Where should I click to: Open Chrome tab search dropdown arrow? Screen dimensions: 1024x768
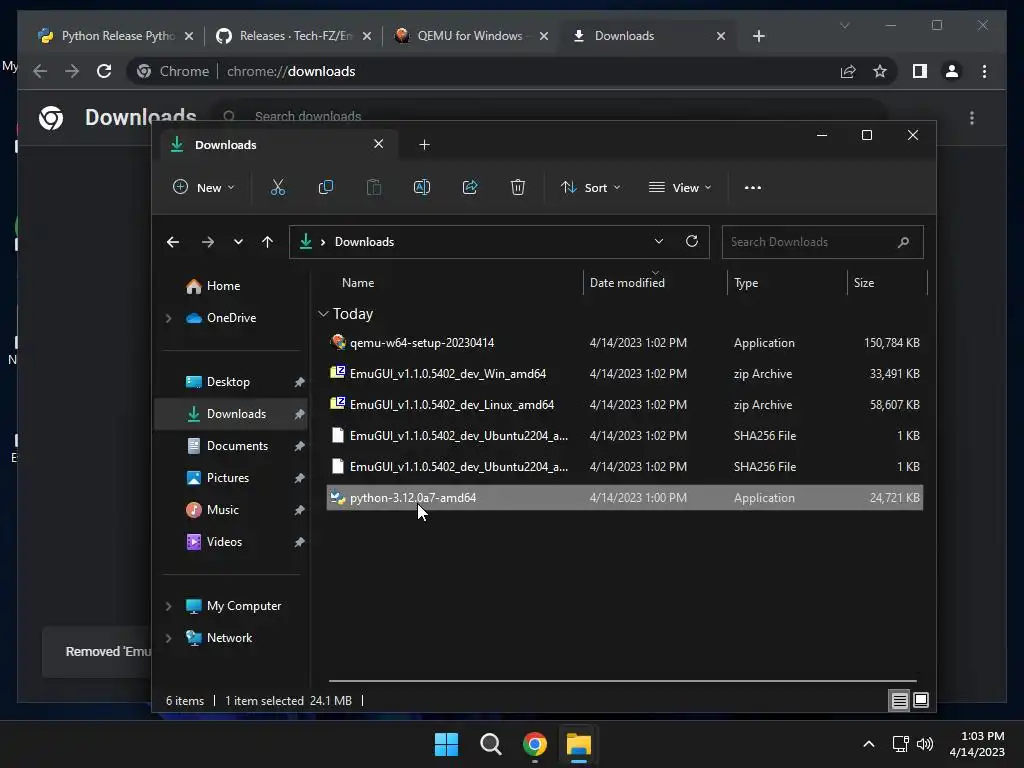(x=844, y=25)
